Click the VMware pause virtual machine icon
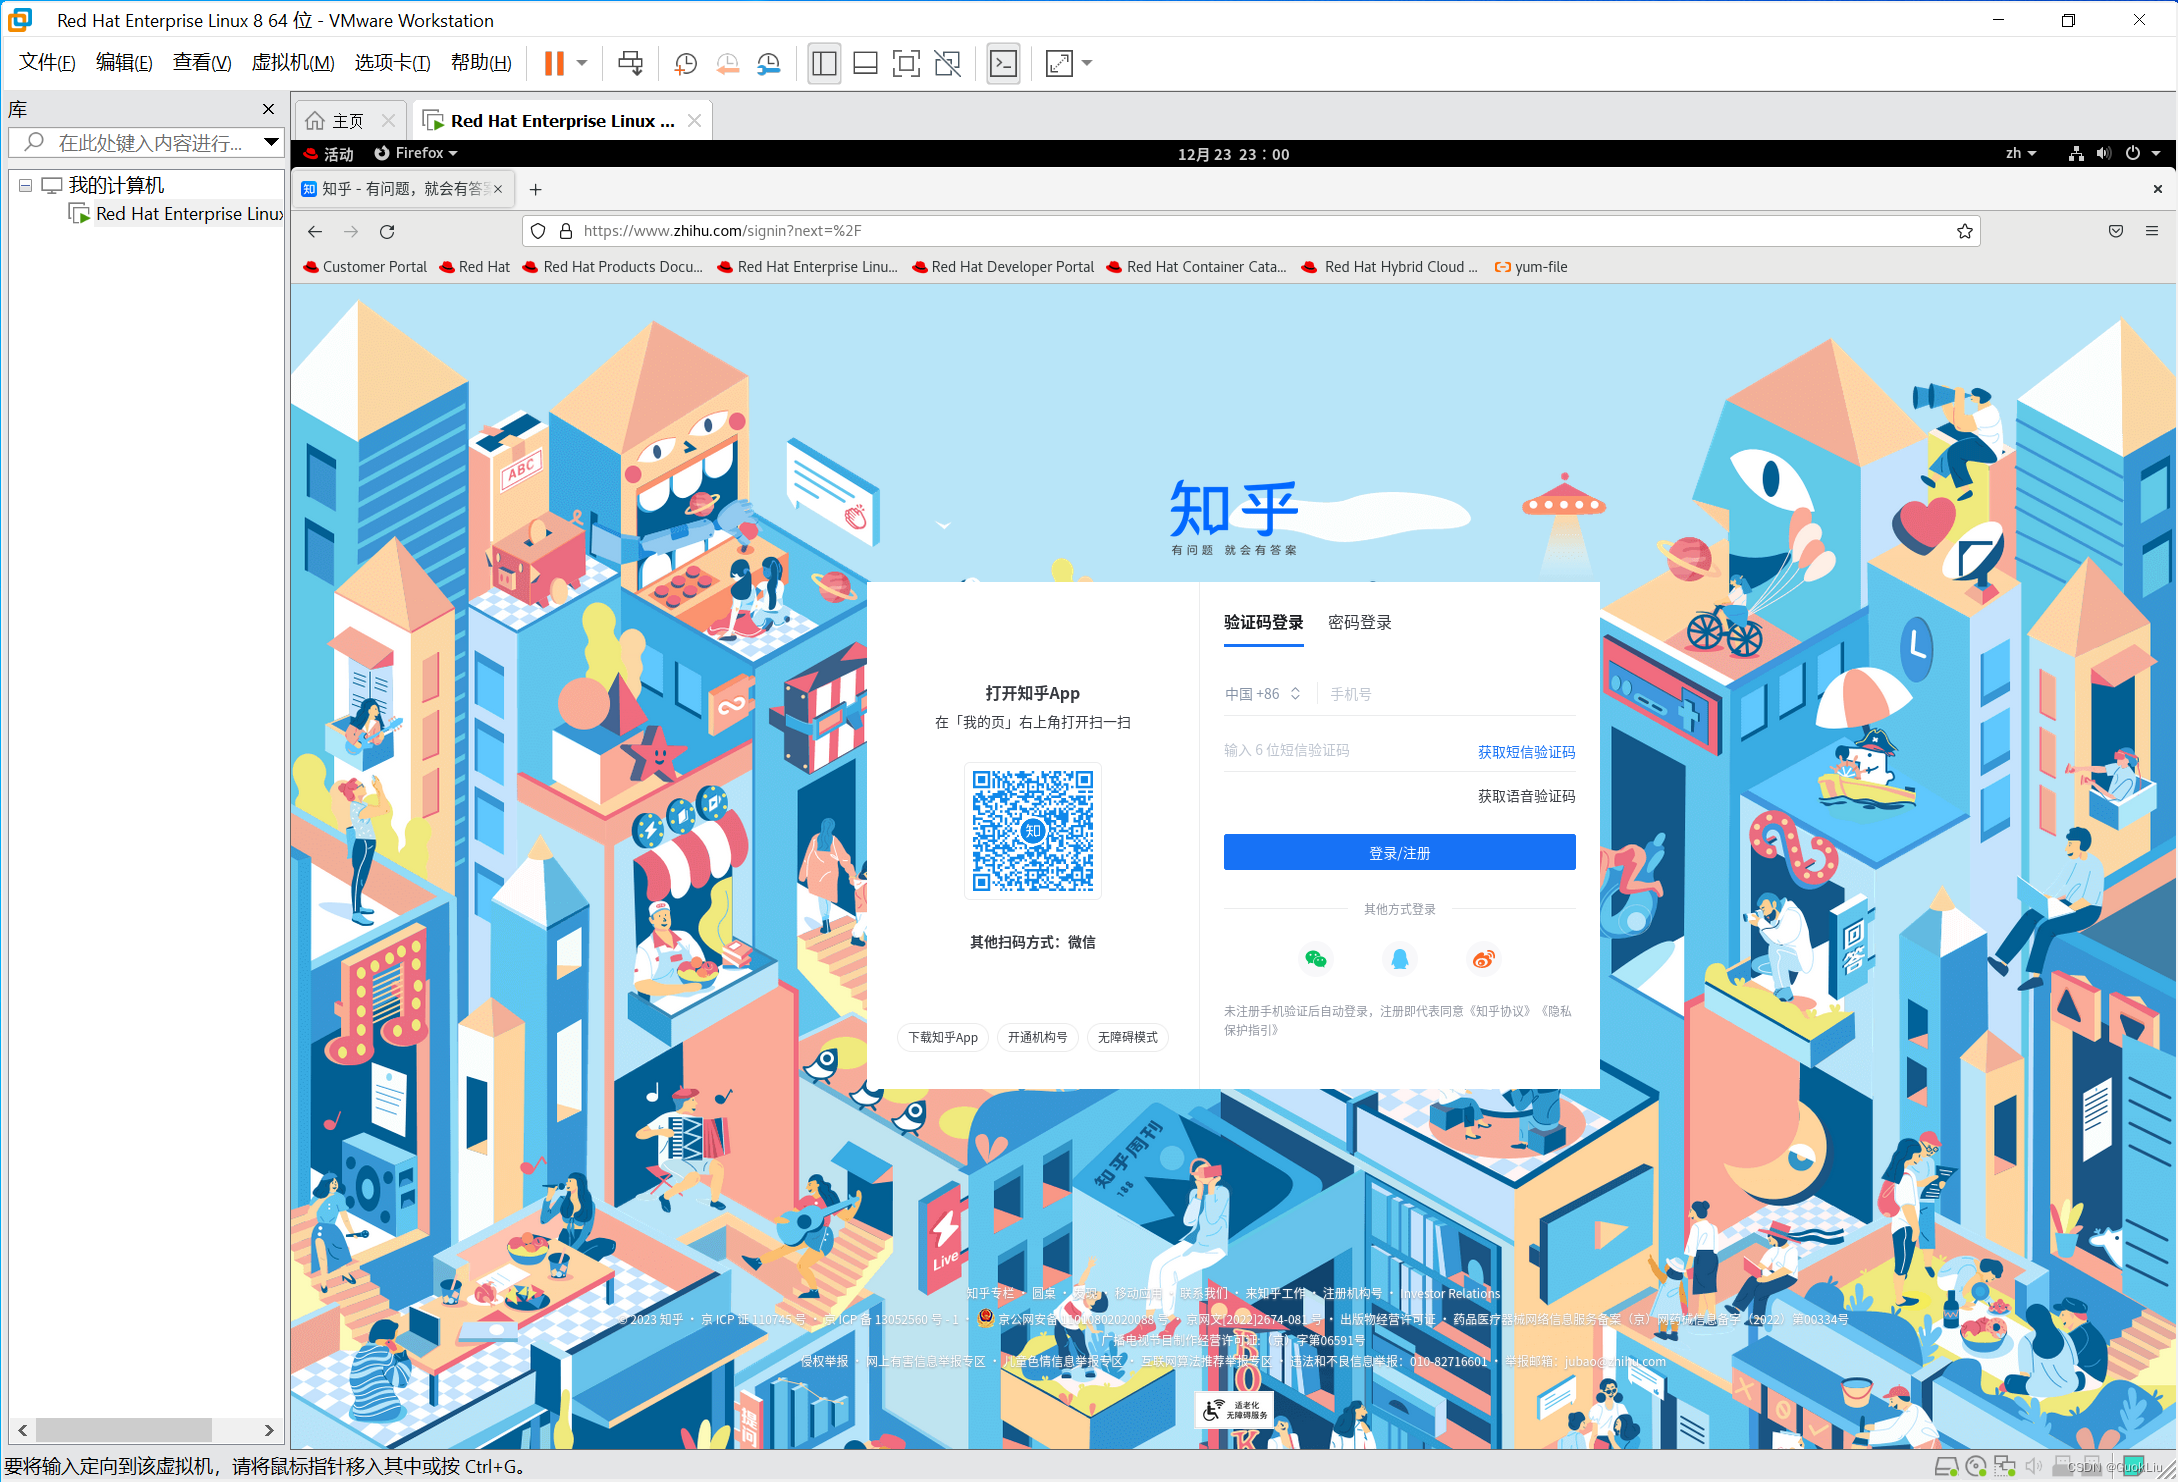 [554, 63]
